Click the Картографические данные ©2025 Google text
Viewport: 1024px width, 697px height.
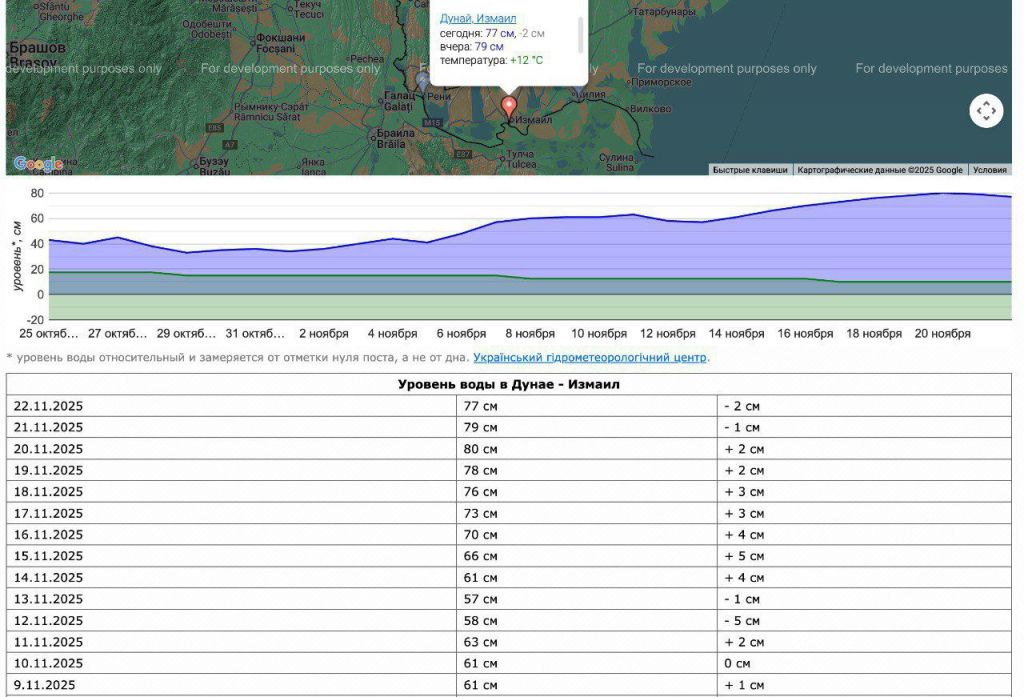pyautogui.click(x=879, y=170)
